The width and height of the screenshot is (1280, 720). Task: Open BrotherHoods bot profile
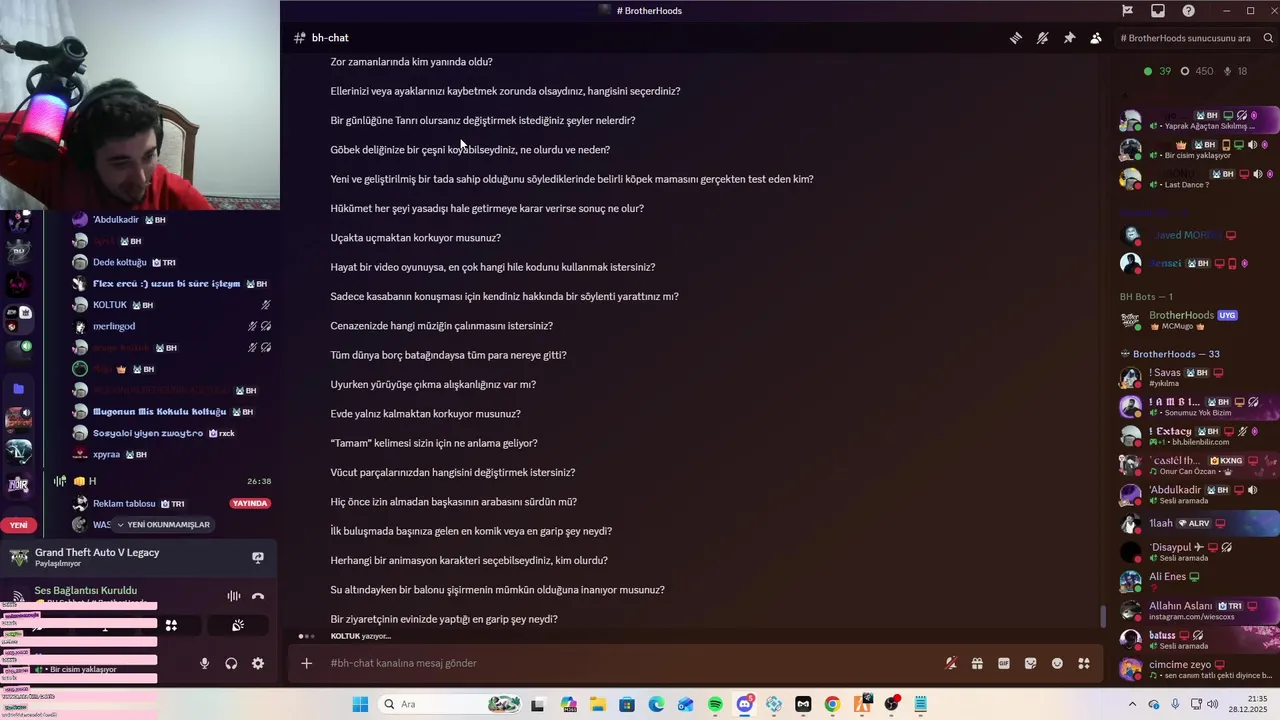tap(1197, 320)
